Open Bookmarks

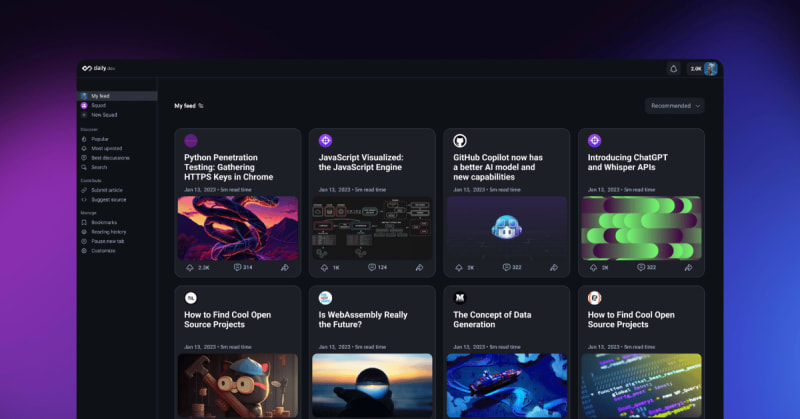[104, 223]
